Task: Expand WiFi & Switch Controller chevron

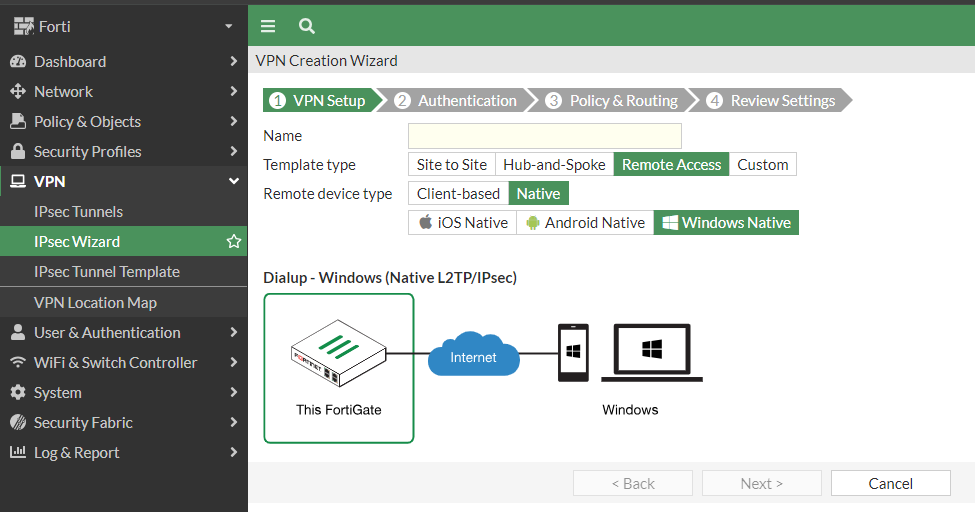Action: (234, 362)
